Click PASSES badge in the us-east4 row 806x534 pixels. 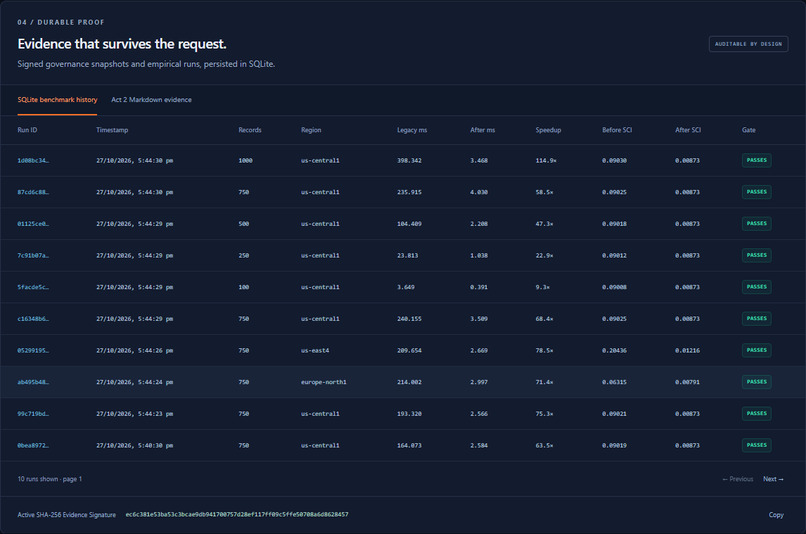756,351
